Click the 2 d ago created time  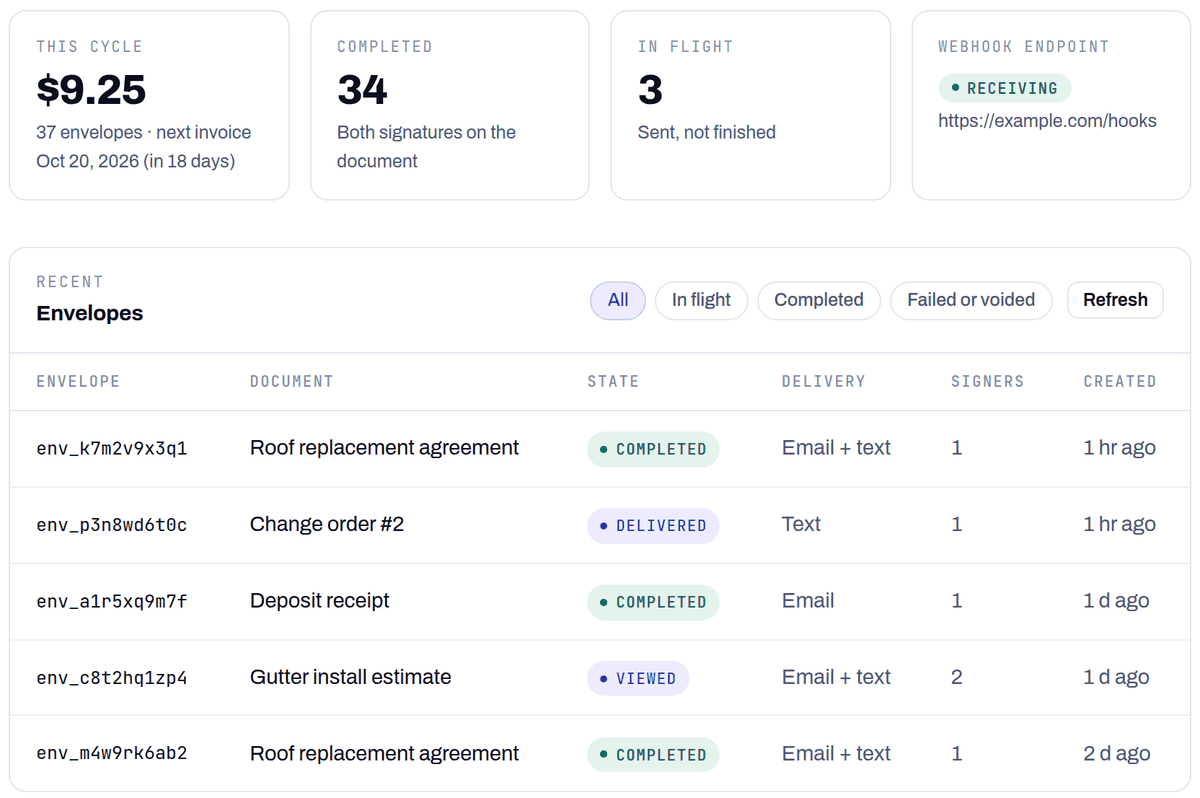click(x=1116, y=754)
